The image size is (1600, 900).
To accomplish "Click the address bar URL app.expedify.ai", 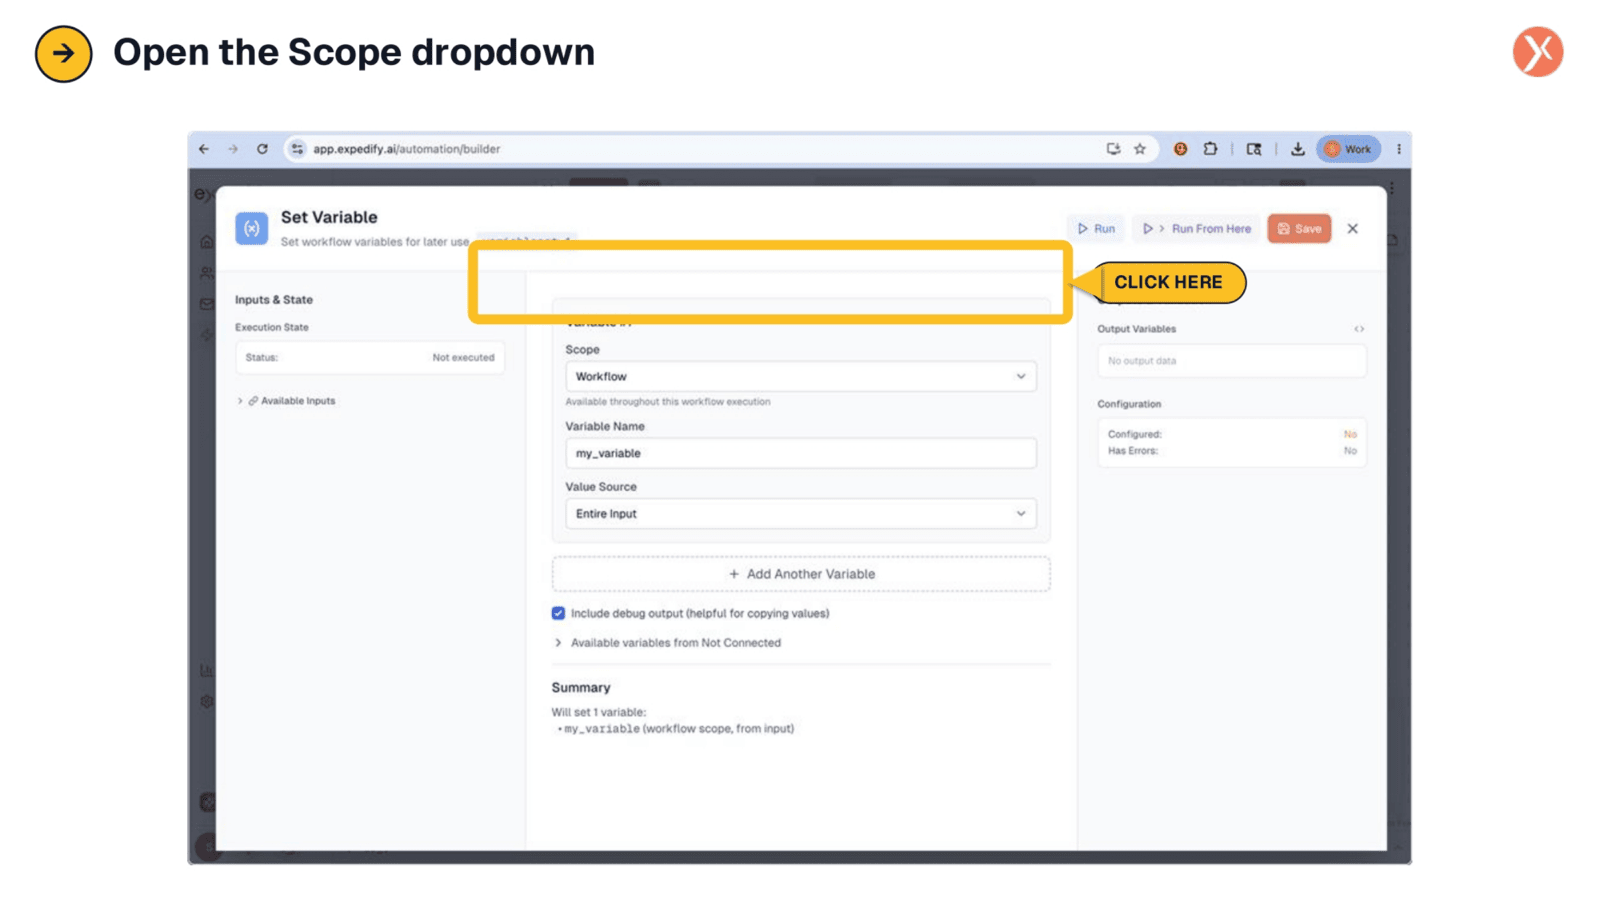I will click(407, 149).
